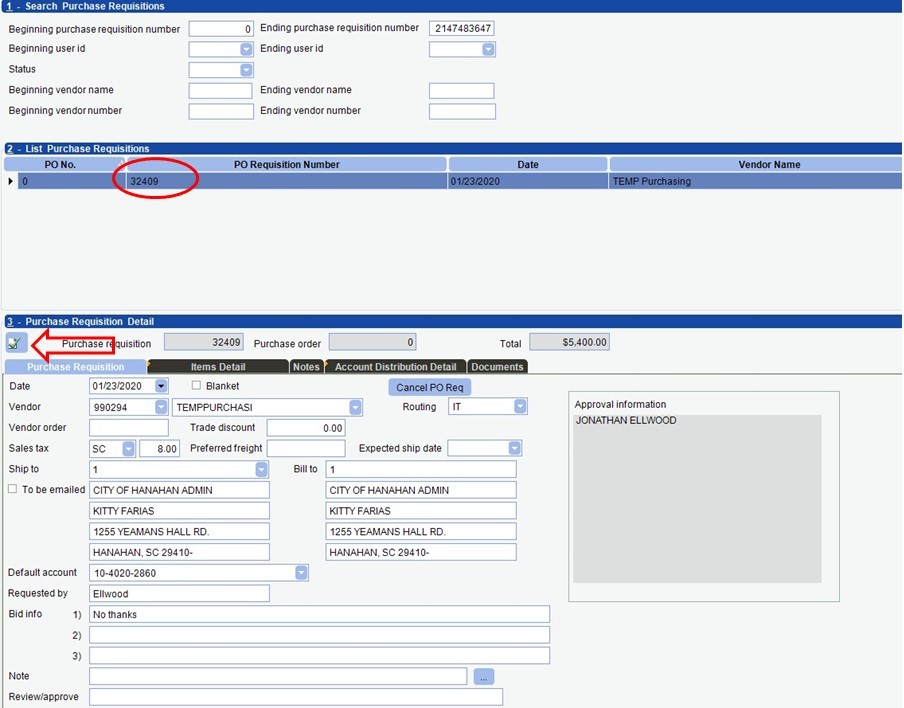
Task: Click the Bill to number field
Action: (x=421, y=469)
